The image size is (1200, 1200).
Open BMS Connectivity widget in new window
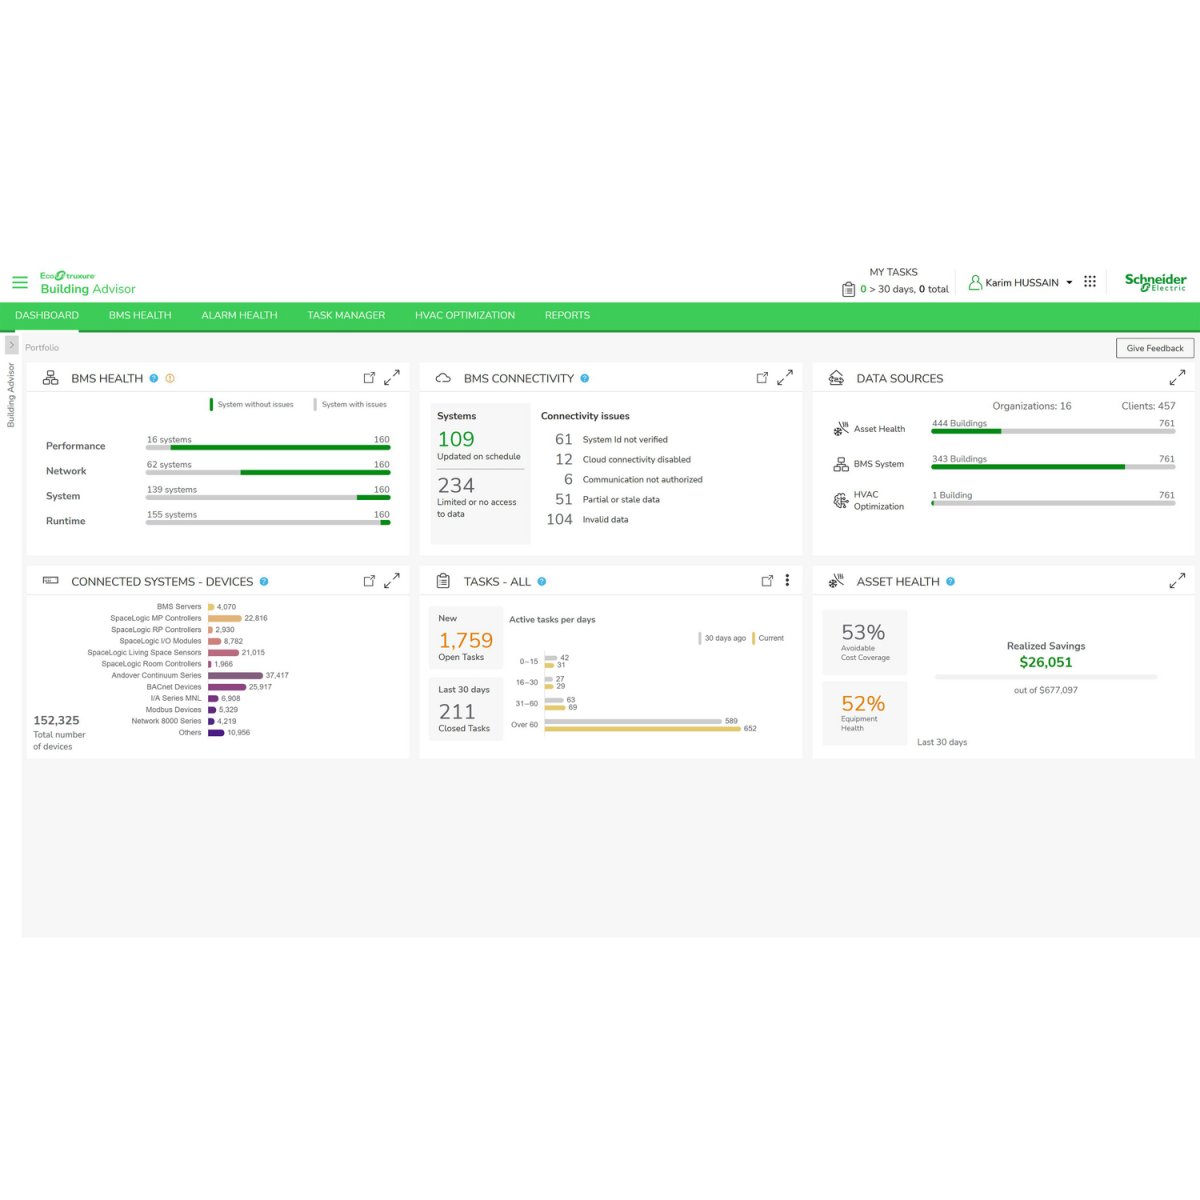pyautogui.click(x=762, y=377)
